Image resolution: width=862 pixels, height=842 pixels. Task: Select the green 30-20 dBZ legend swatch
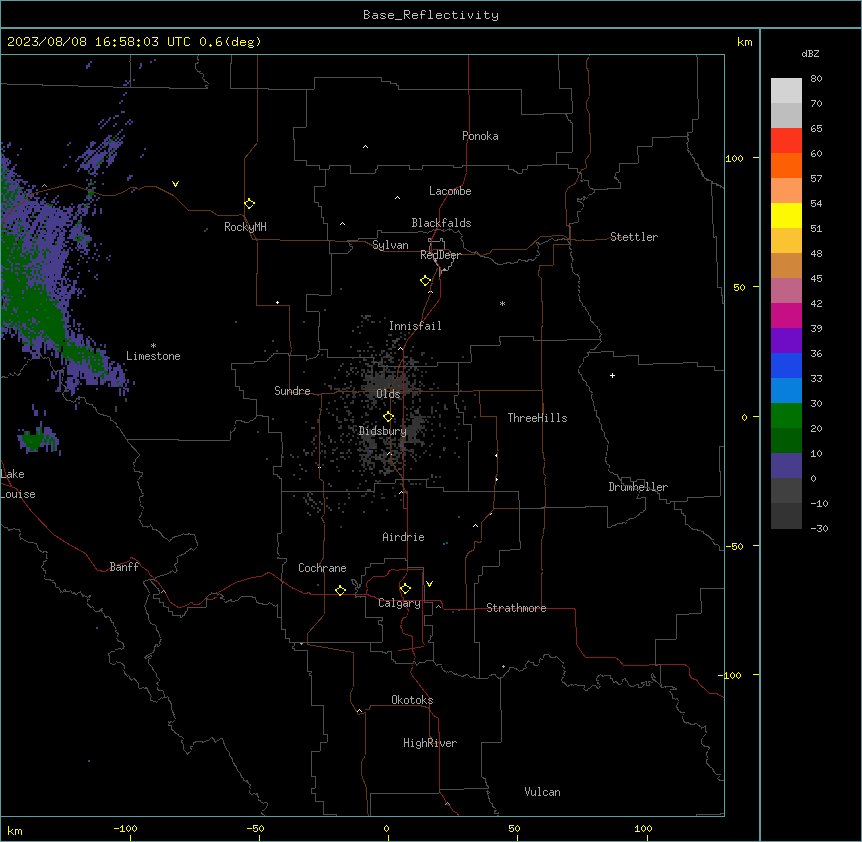(x=786, y=416)
